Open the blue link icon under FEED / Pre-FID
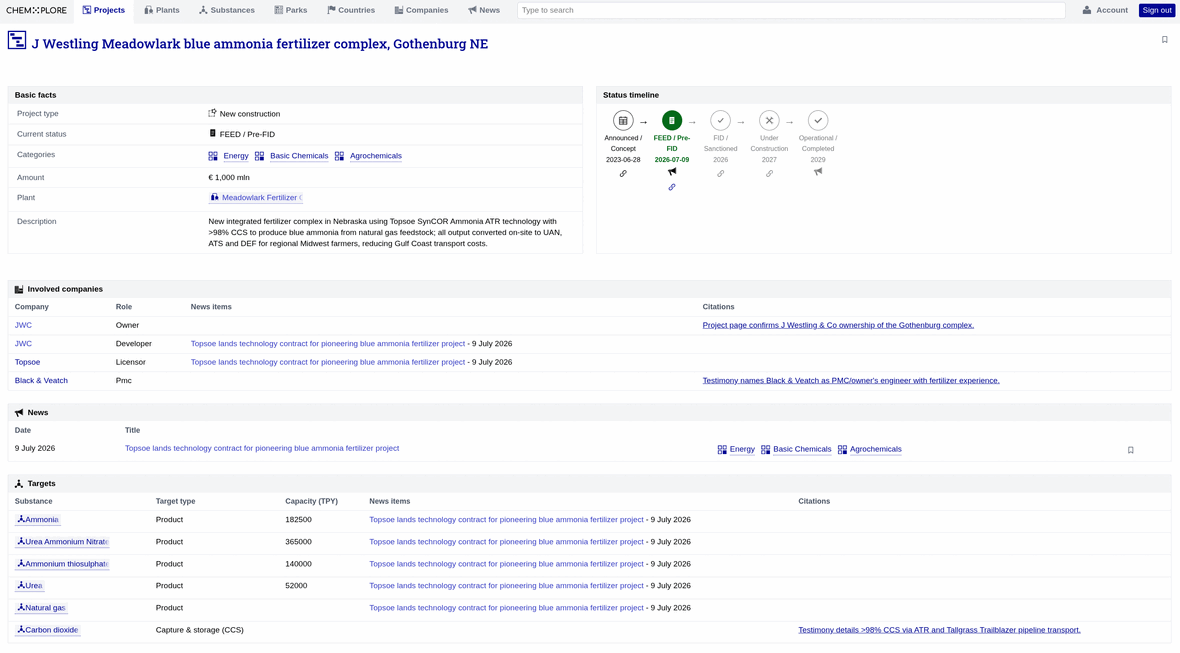This screenshot has height=653, width=1180. pos(672,187)
